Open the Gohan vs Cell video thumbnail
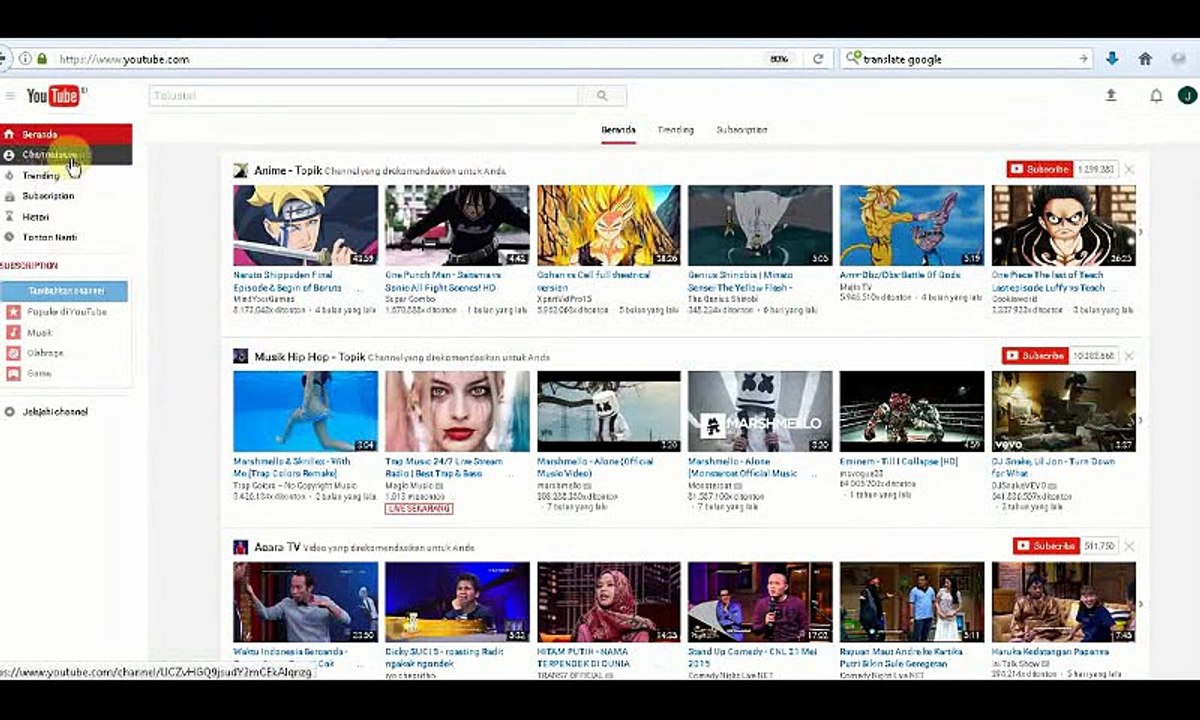 609,225
